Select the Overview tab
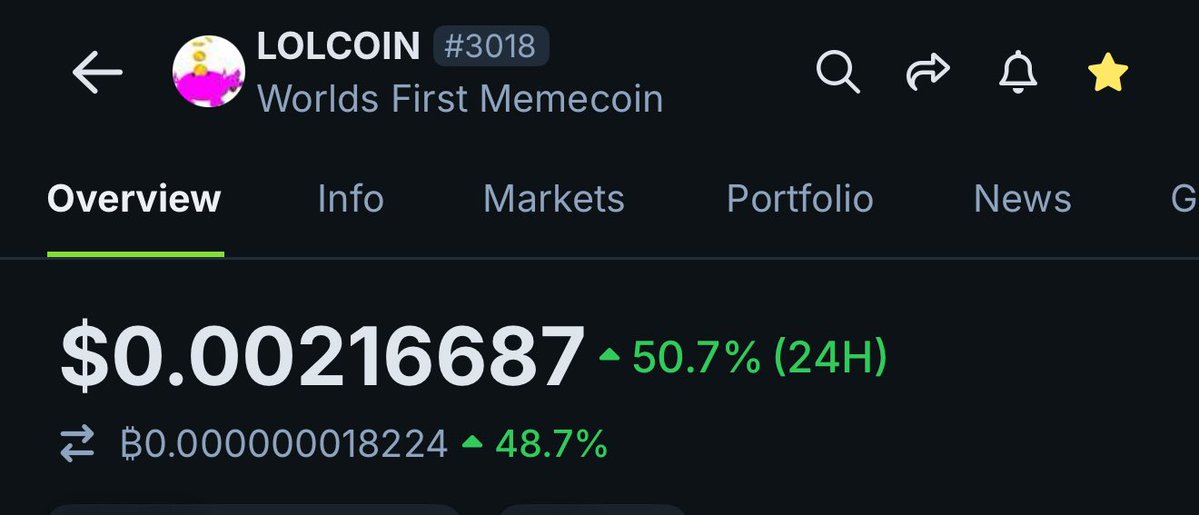The width and height of the screenshot is (1199, 515). coord(135,199)
